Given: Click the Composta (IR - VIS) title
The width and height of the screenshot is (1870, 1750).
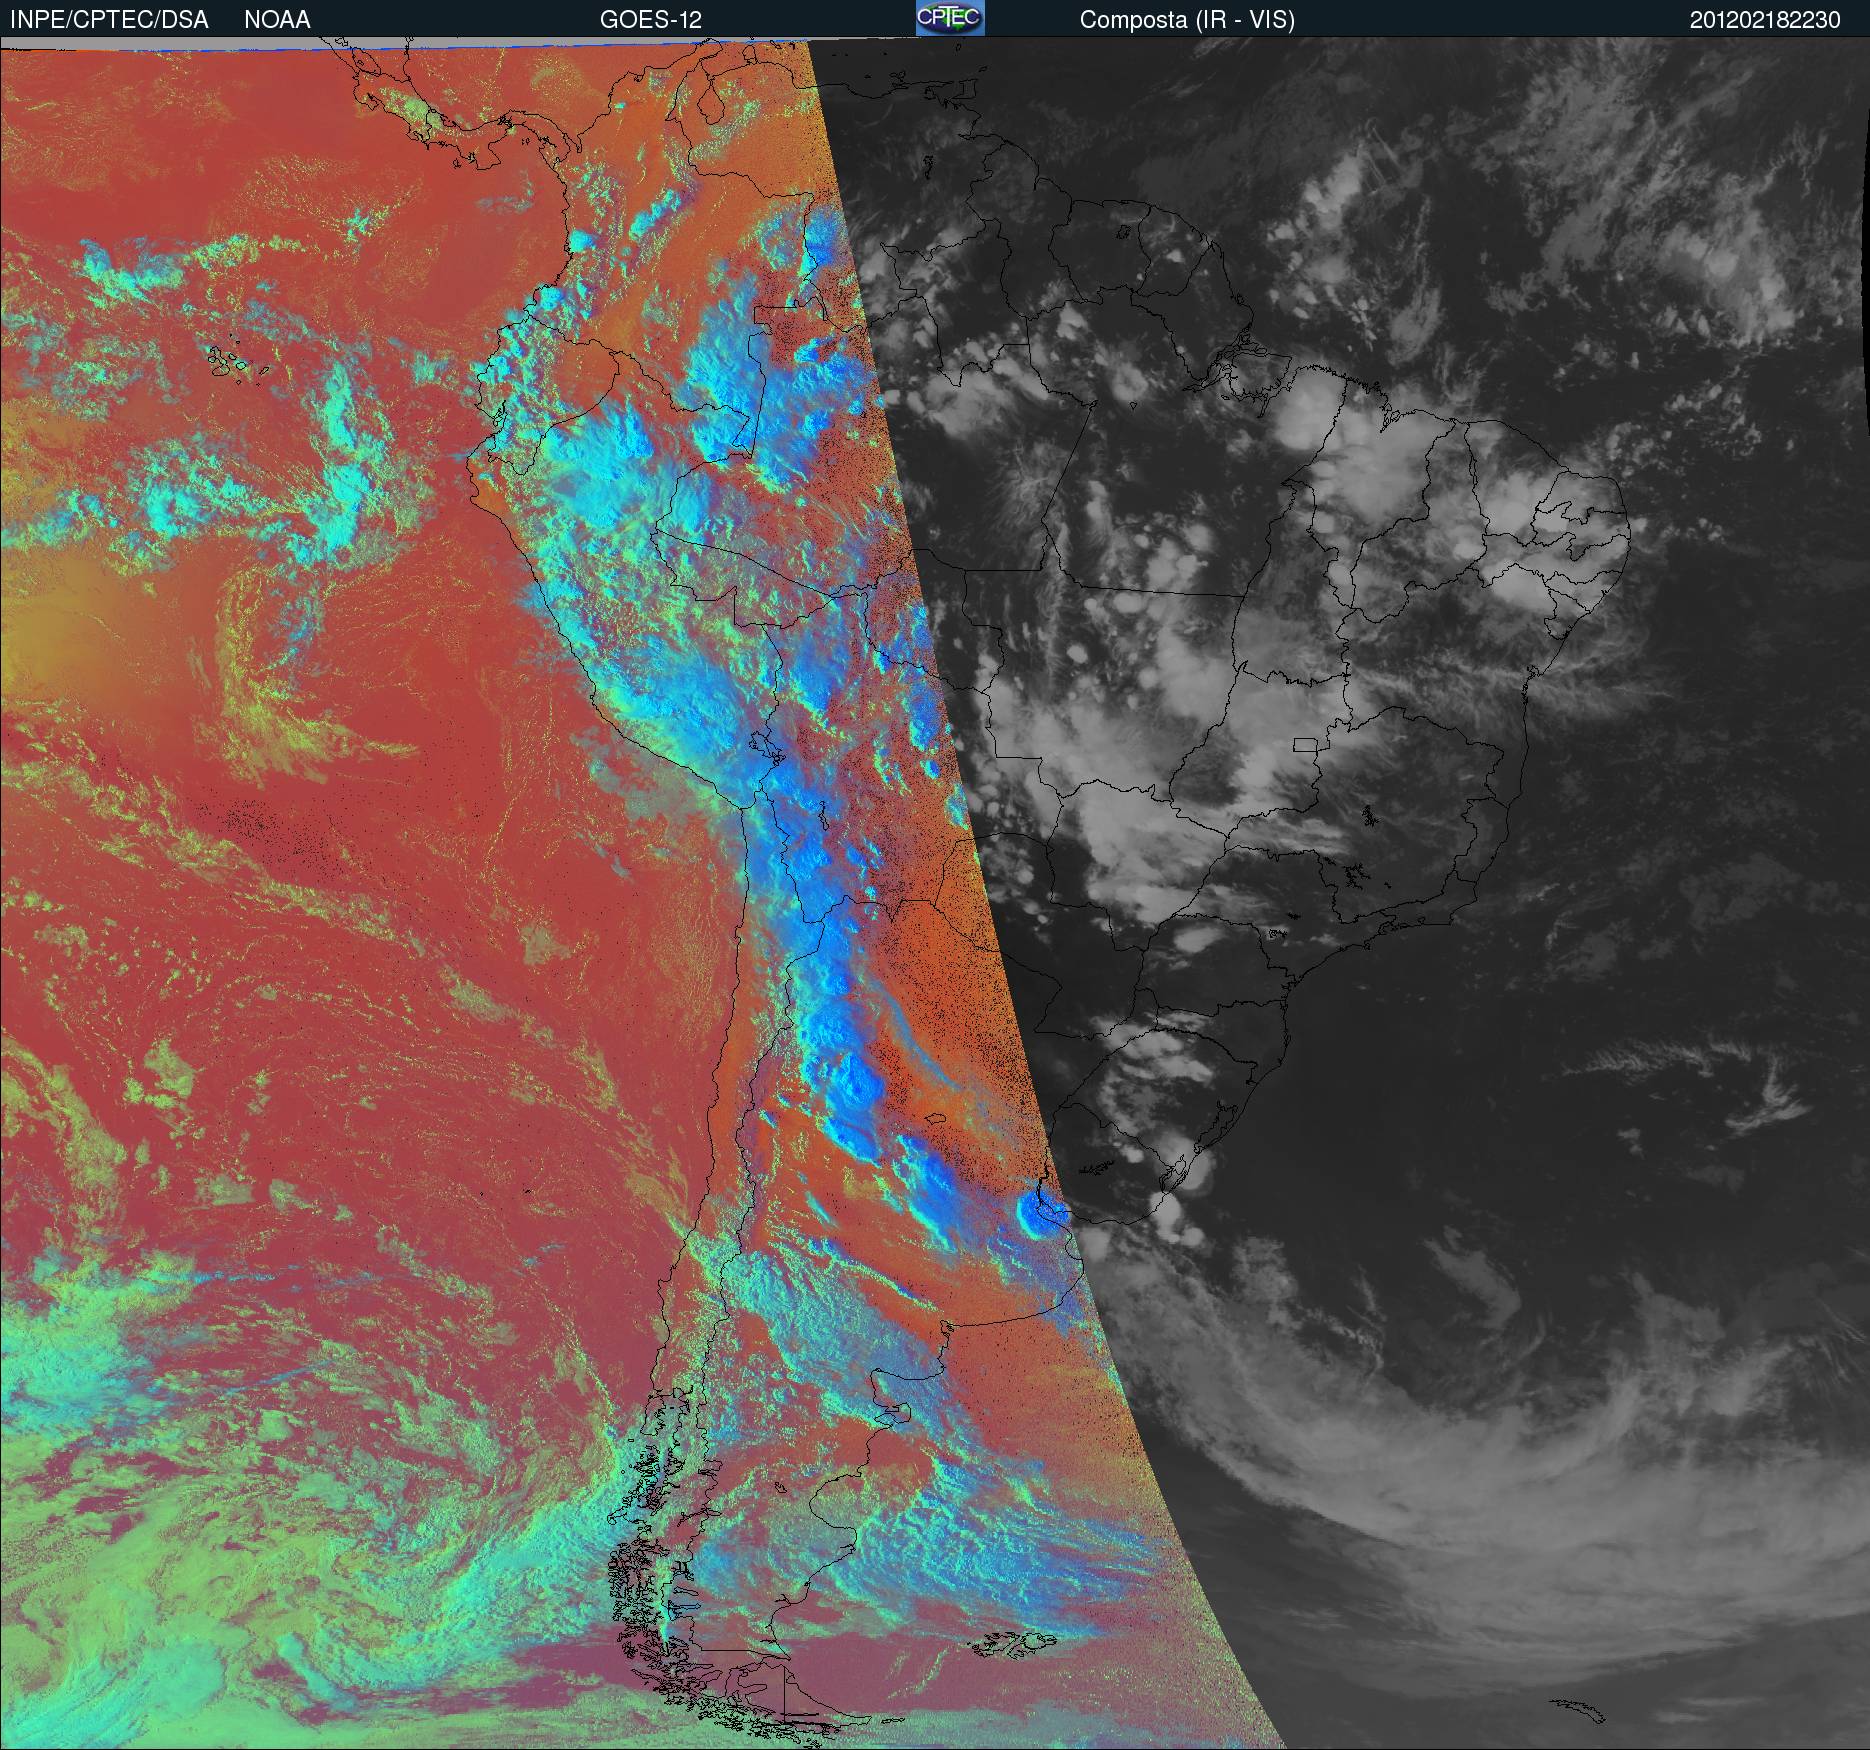Looking at the screenshot, I should 1187,20.
